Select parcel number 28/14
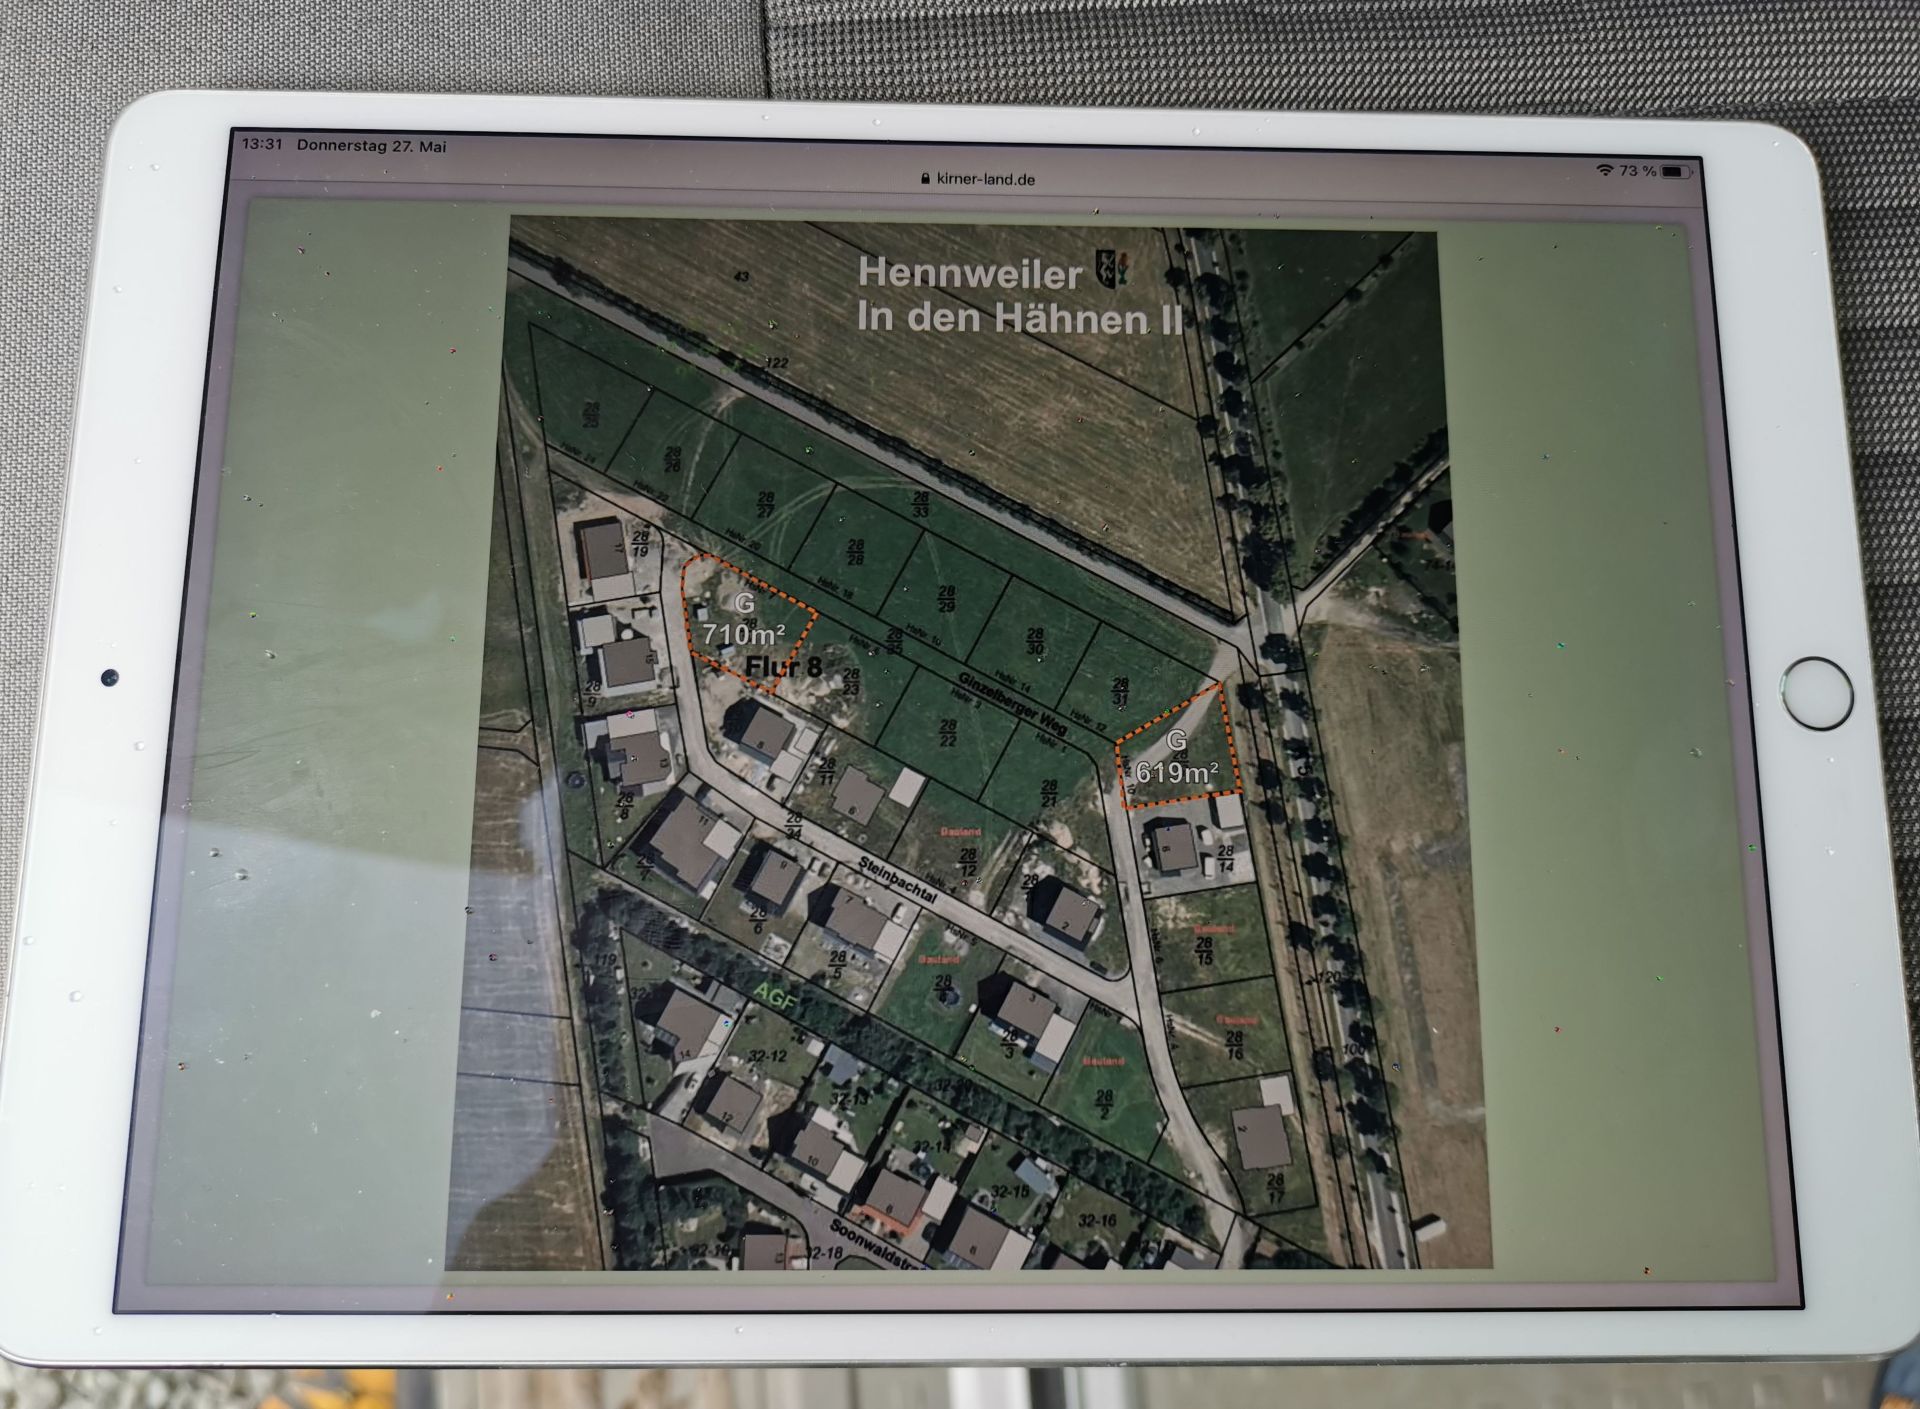Image resolution: width=1920 pixels, height=1409 pixels. pyautogui.click(x=1226, y=859)
